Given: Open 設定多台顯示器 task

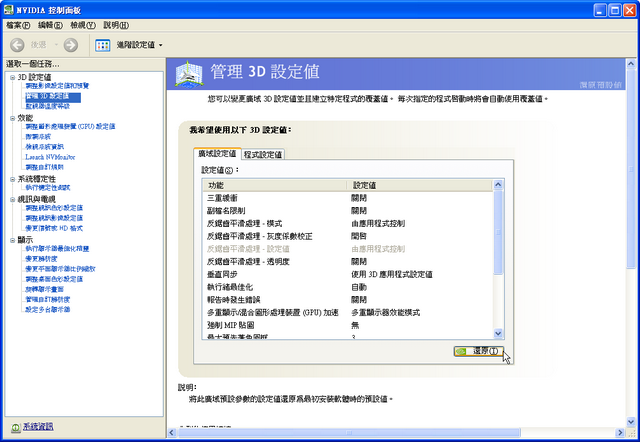Looking at the screenshot, I should pyautogui.click(x=48, y=310).
